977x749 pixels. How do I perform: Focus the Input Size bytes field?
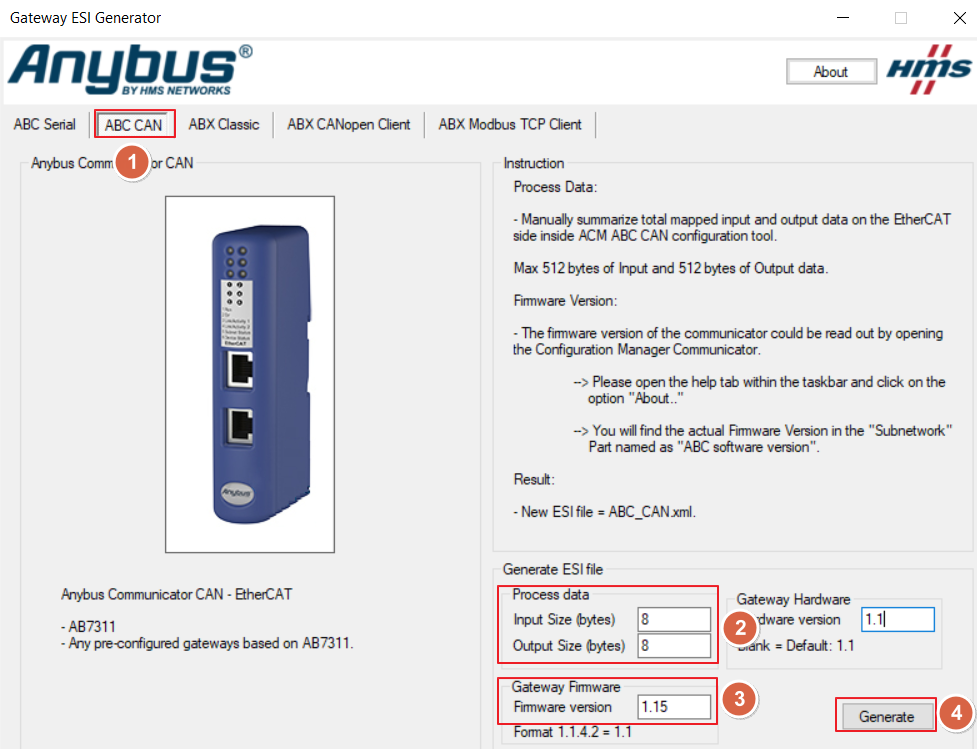674,619
